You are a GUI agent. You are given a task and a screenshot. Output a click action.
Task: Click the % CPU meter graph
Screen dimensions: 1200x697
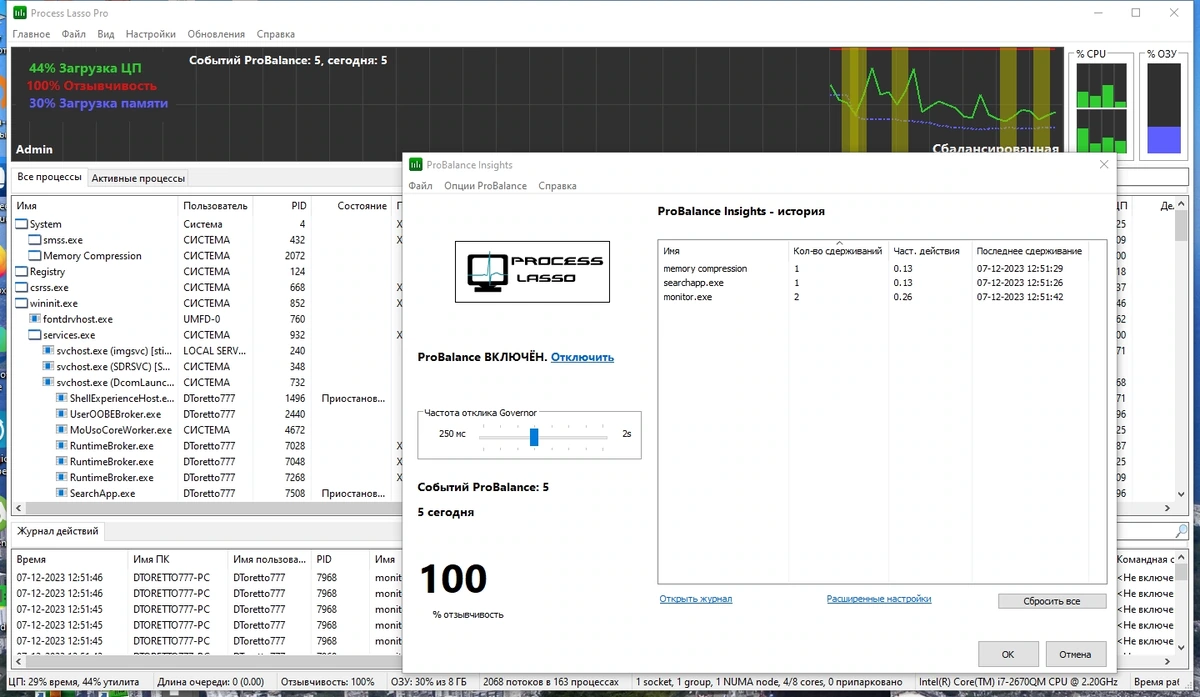[x=1101, y=109]
